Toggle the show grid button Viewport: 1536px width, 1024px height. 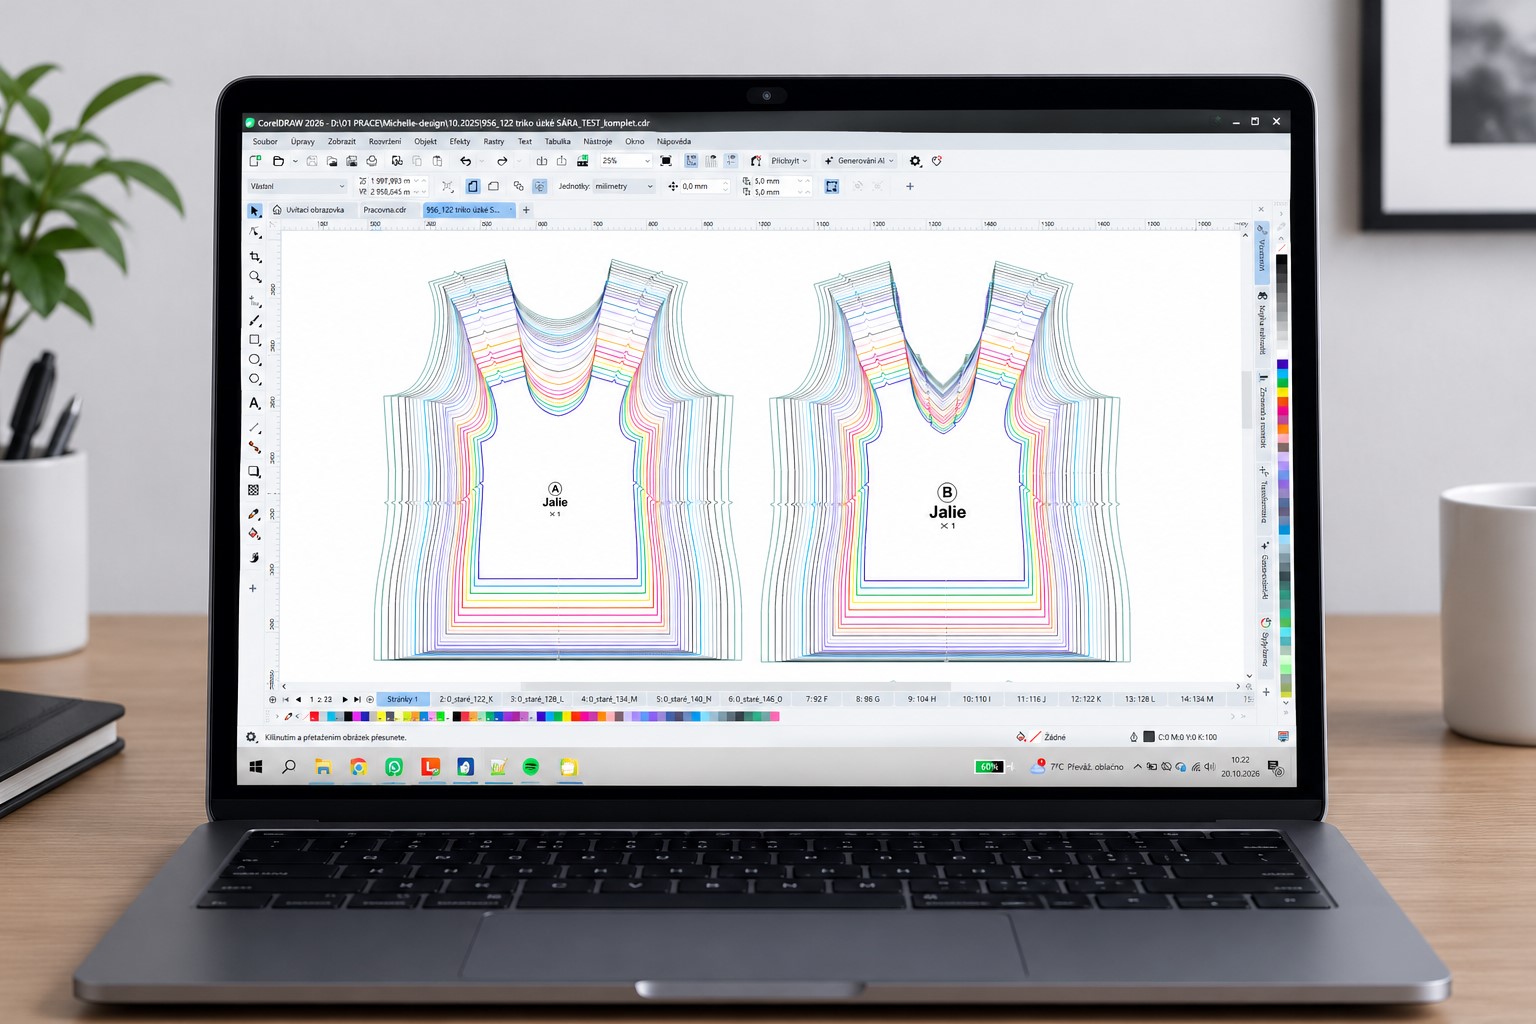click(x=711, y=161)
